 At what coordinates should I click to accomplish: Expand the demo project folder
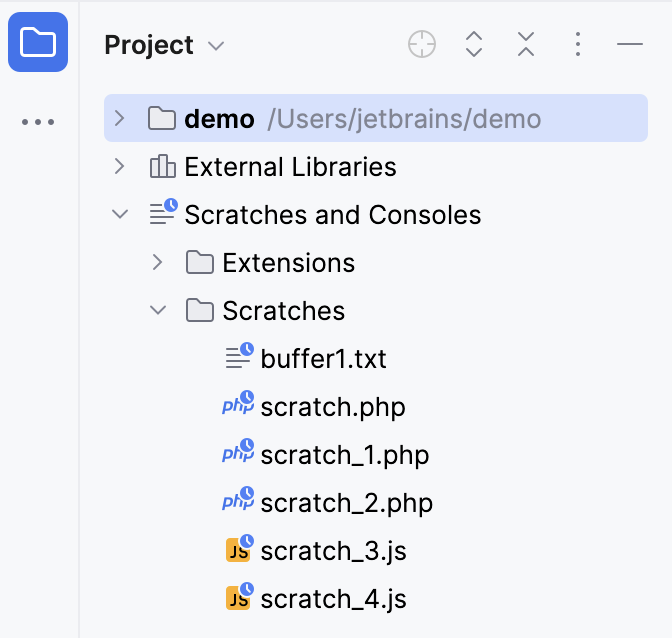pos(120,119)
